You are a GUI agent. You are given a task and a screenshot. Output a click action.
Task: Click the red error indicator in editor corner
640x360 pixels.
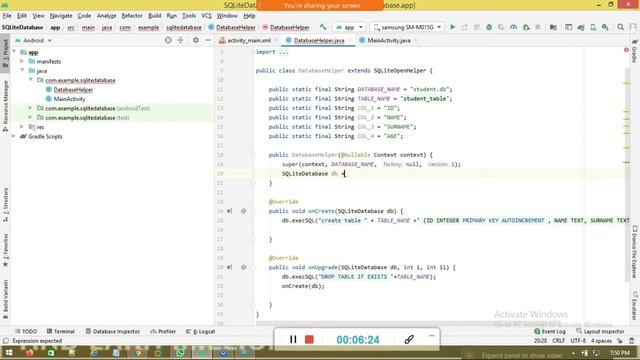[626, 50]
